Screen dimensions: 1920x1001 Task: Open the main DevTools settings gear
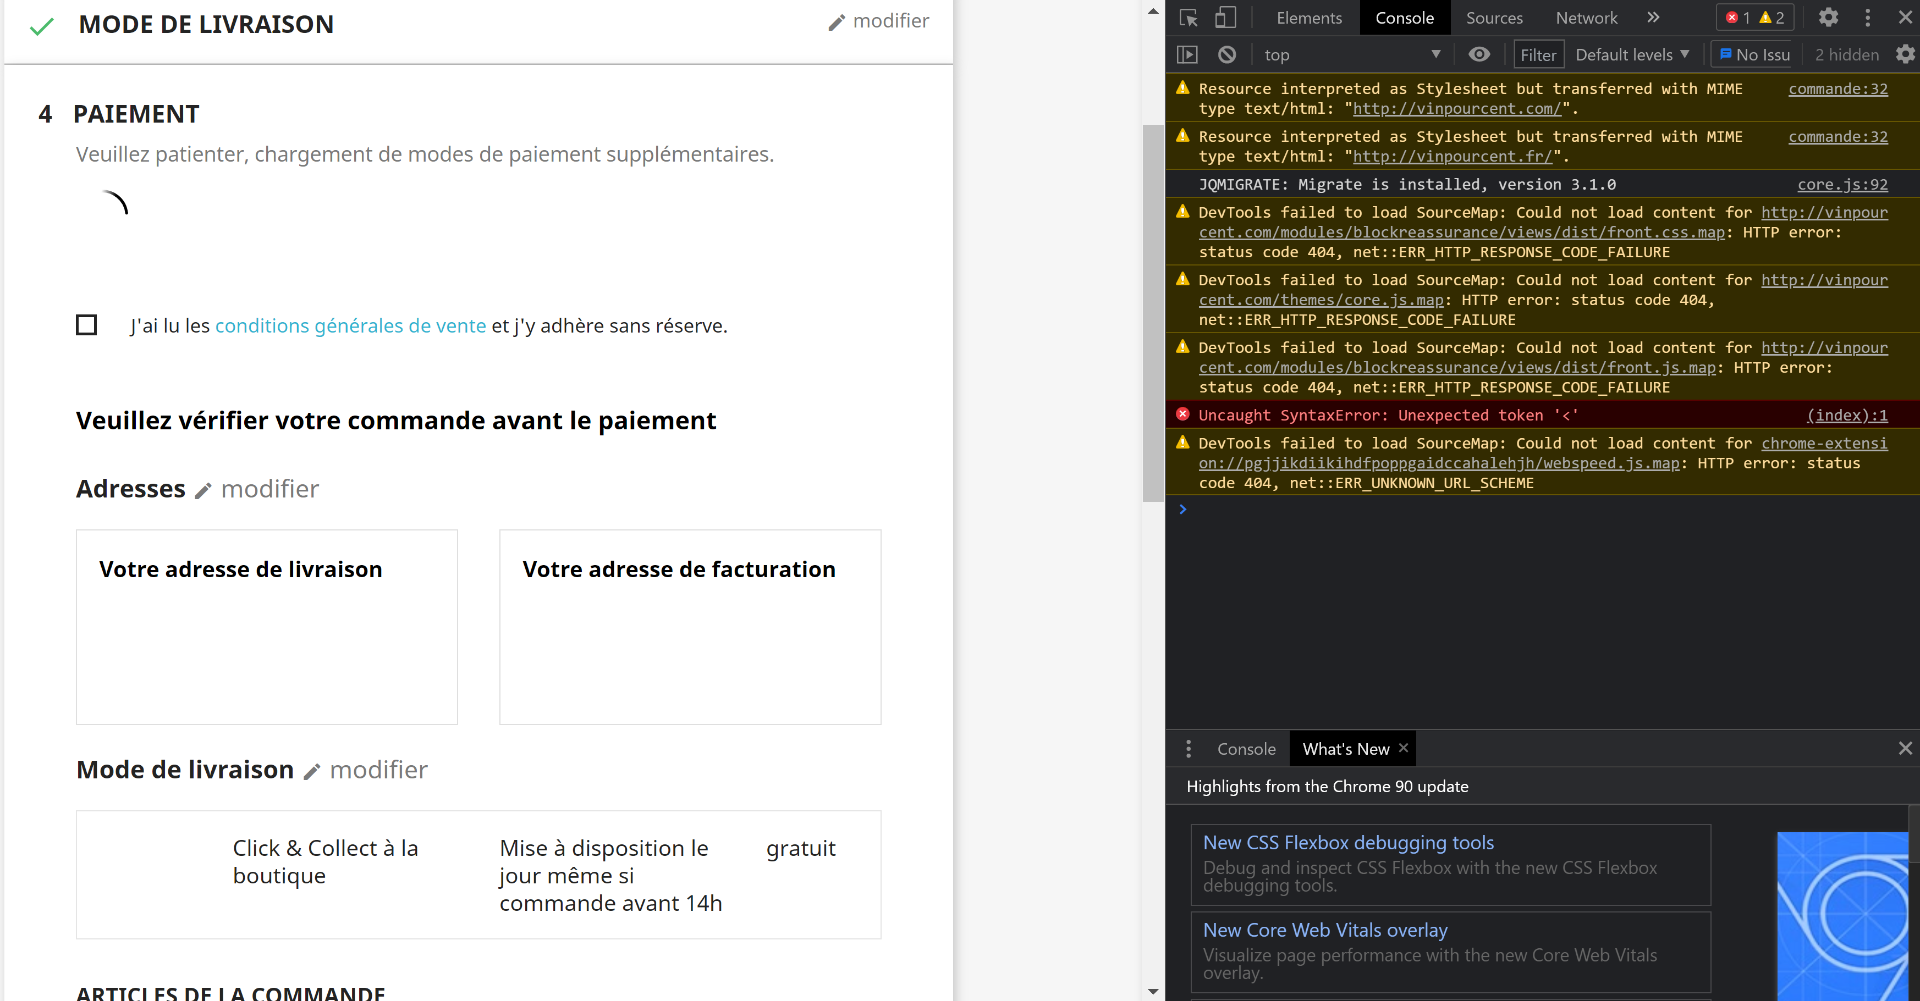[1828, 18]
